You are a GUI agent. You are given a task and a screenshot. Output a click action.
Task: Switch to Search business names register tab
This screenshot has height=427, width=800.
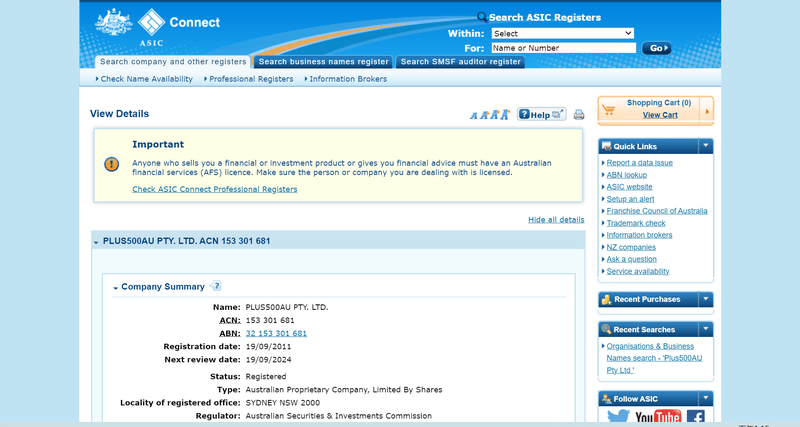(x=323, y=62)
